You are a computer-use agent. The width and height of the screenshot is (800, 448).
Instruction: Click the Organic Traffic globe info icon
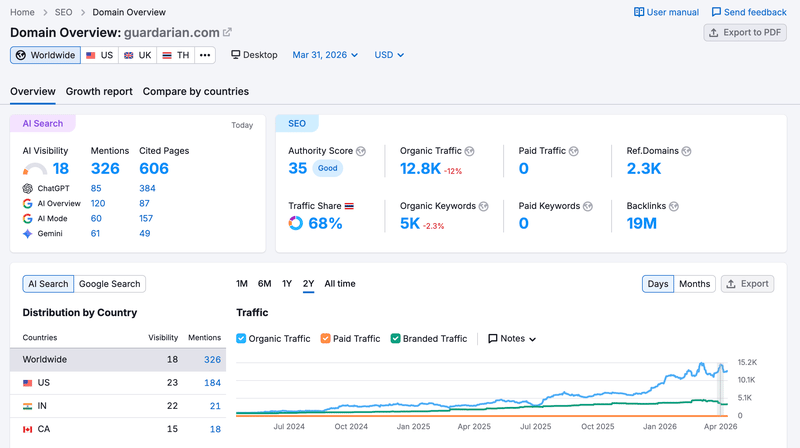(x=469, y=151)
